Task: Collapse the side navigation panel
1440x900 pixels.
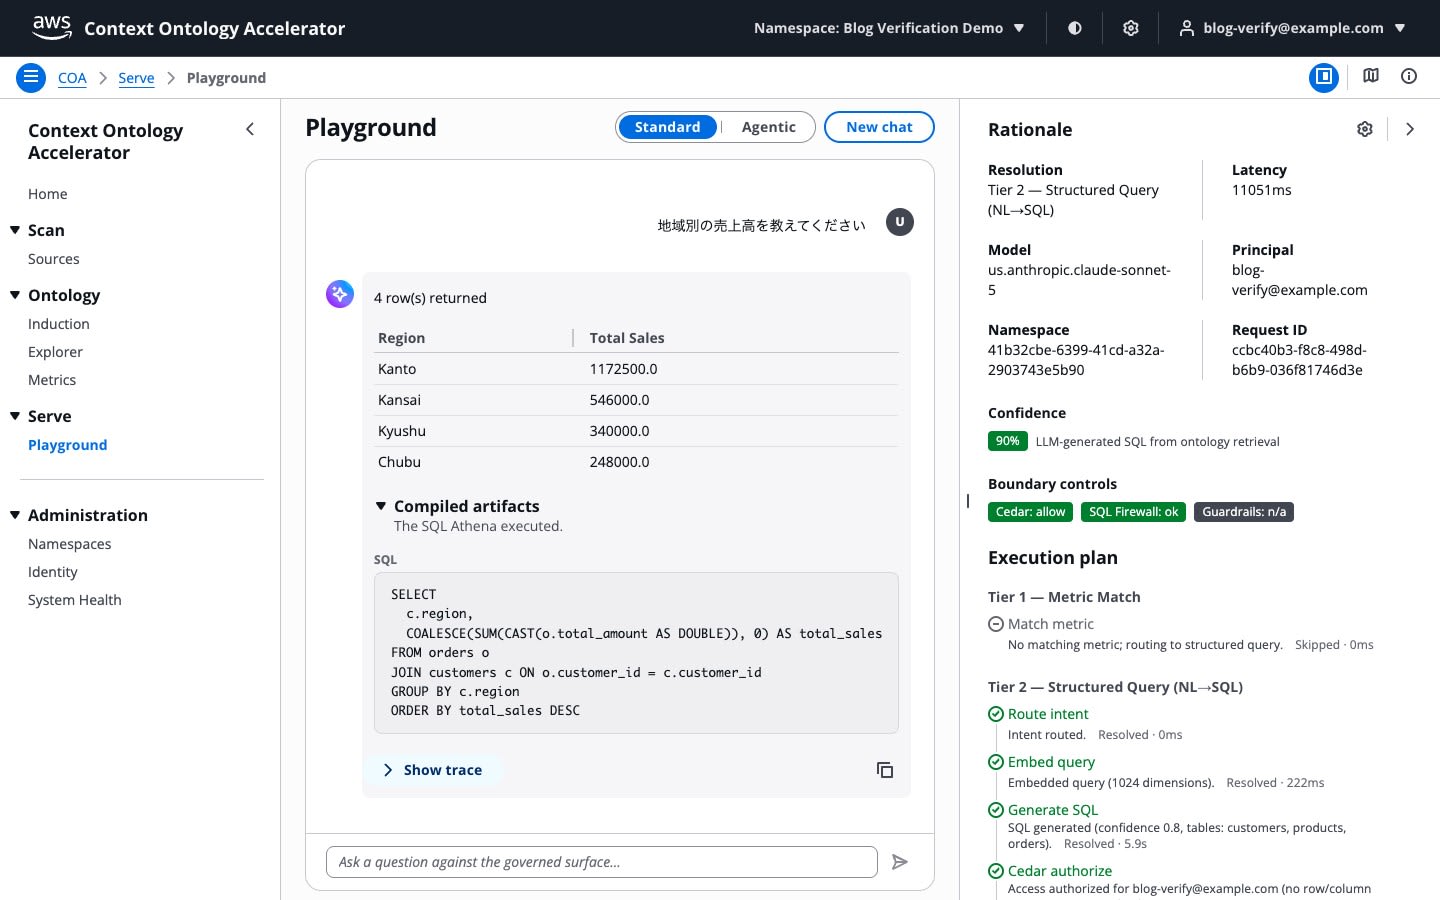Action: point(250,129)
